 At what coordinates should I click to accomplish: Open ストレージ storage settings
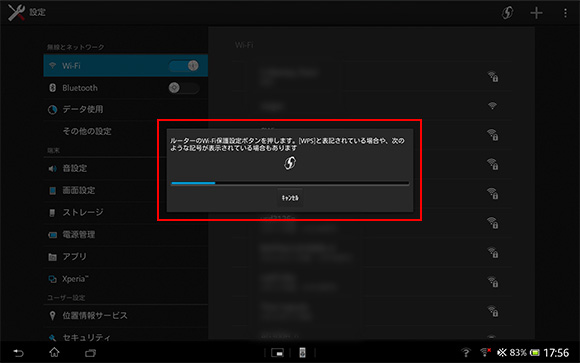click(101, 212)
